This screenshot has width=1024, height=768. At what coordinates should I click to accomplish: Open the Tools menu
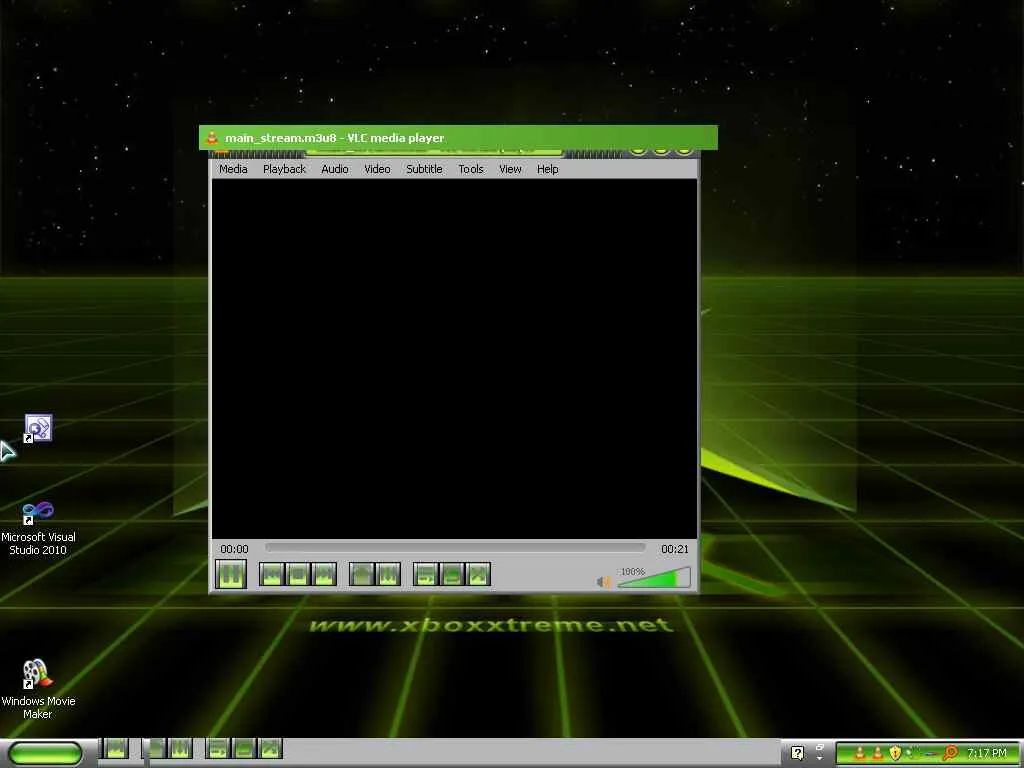[x=471, y=169]
